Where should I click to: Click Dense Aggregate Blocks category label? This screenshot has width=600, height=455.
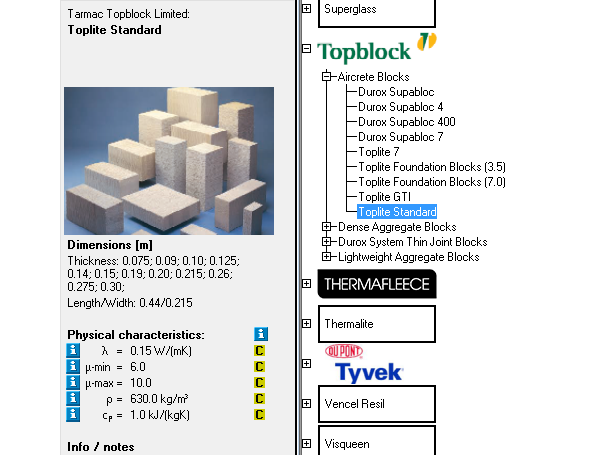(x=397, y=227)
